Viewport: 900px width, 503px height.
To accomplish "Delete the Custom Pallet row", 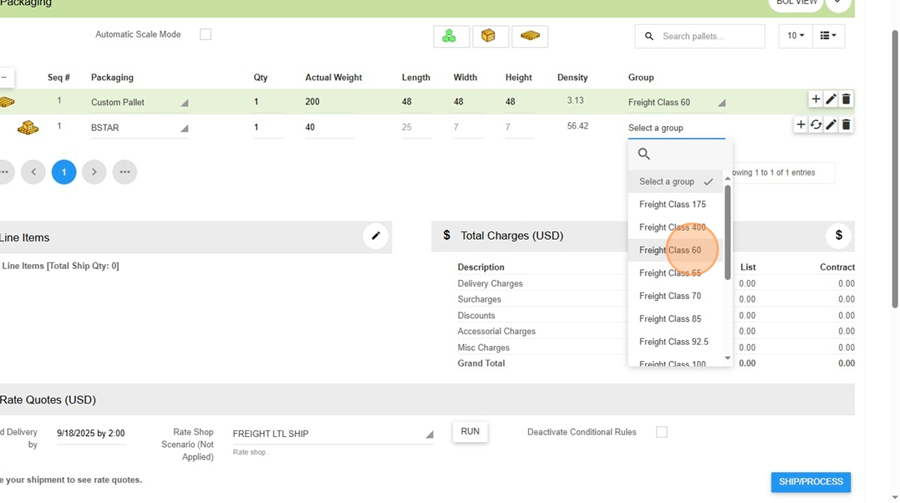I will pos(846,99).
